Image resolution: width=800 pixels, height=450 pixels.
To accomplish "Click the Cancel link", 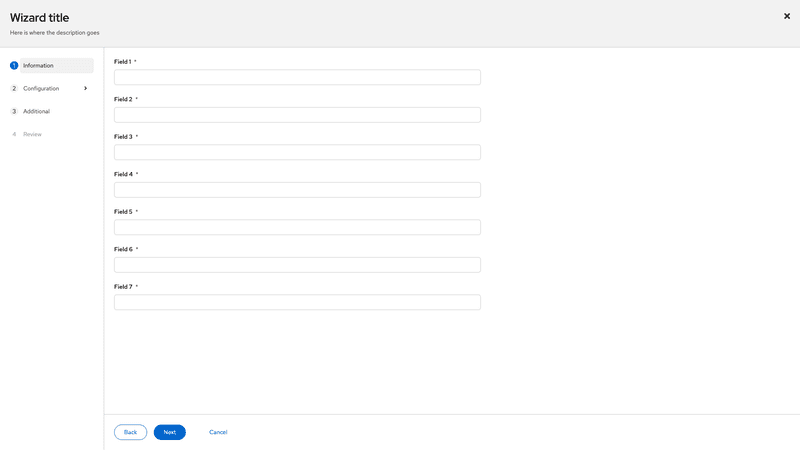I will point(218,432).
